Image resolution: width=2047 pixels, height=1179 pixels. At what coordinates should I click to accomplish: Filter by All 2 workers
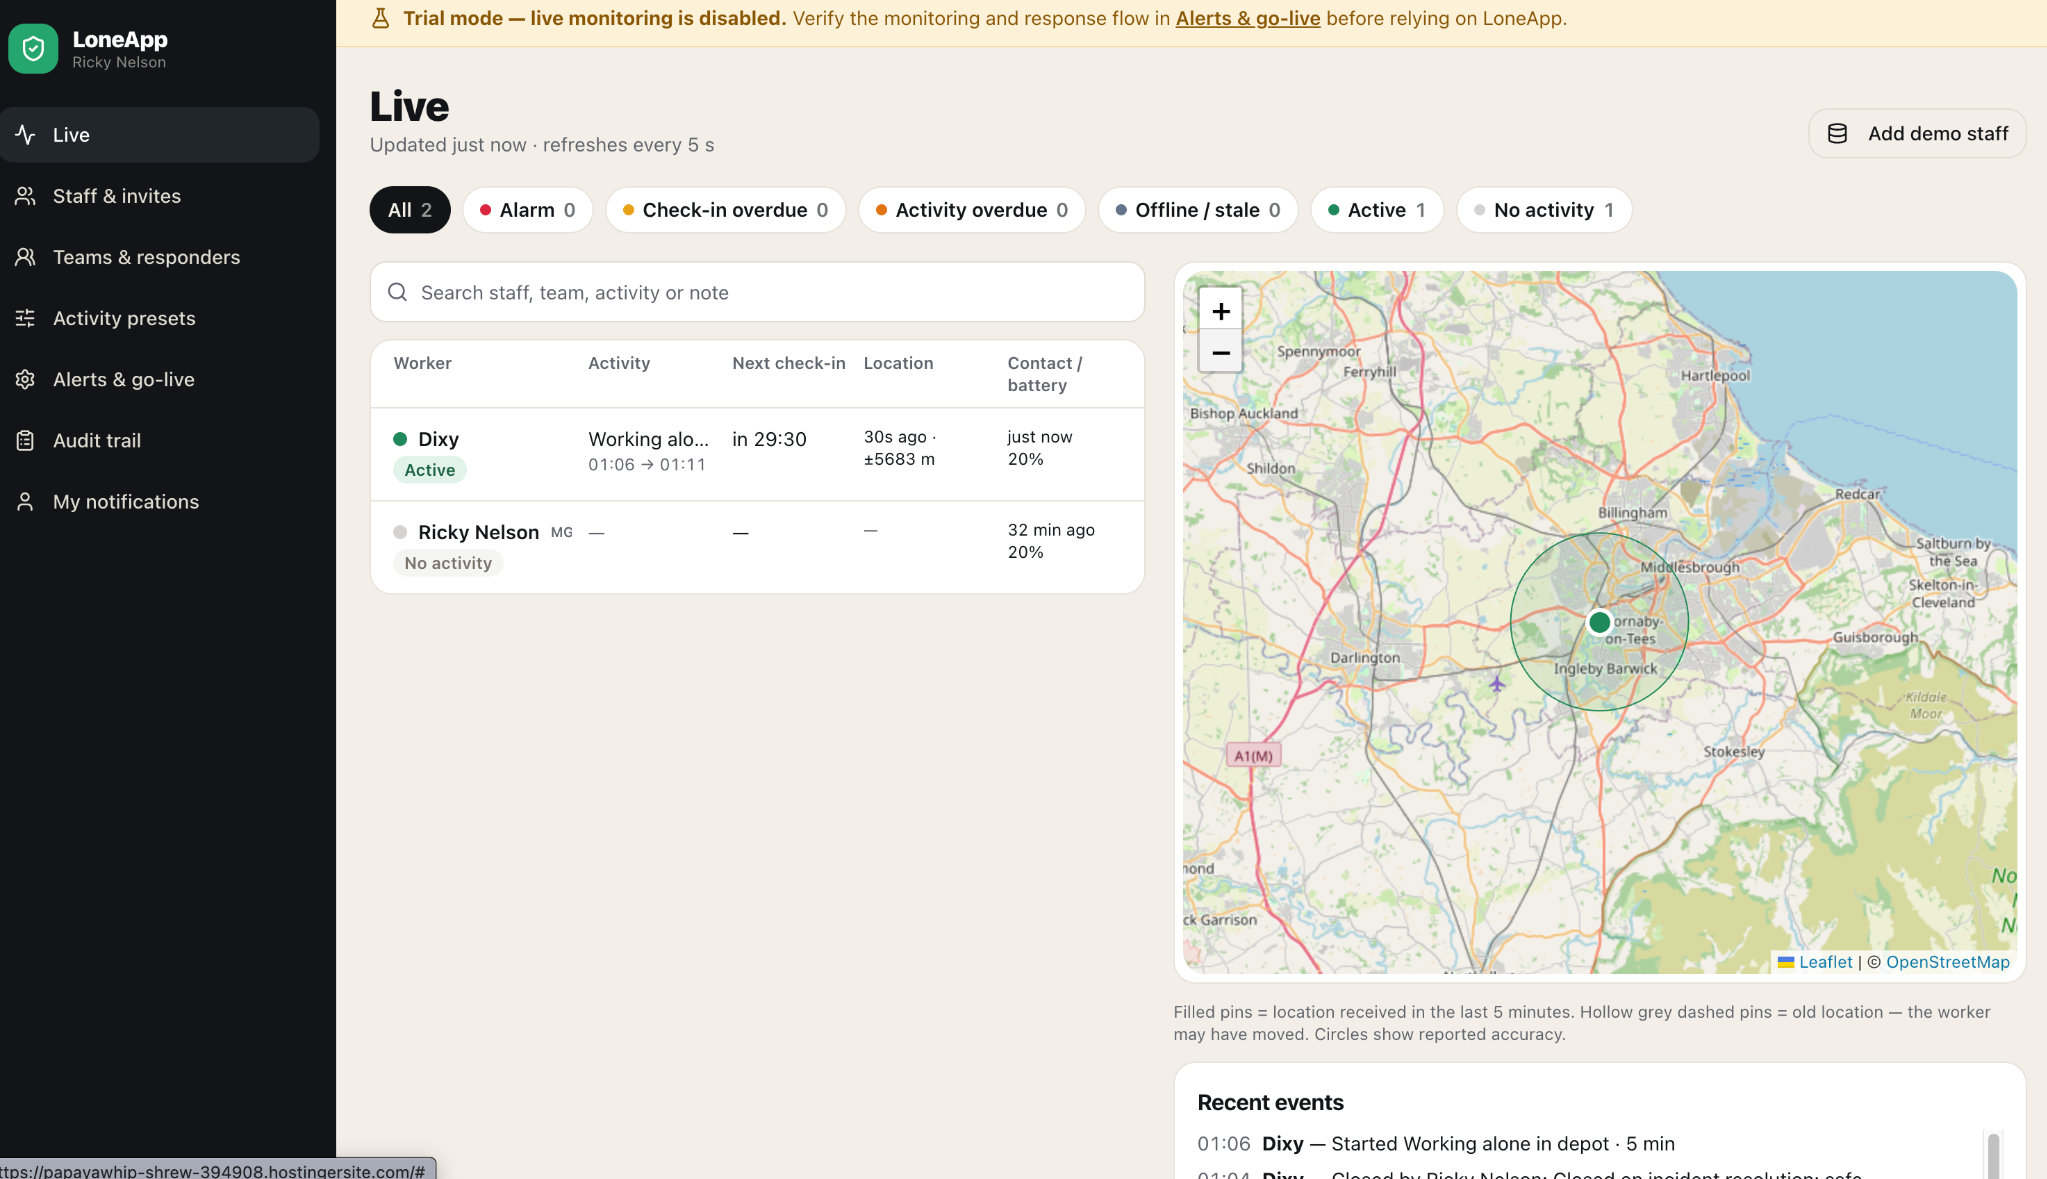(x=410, y=210)
